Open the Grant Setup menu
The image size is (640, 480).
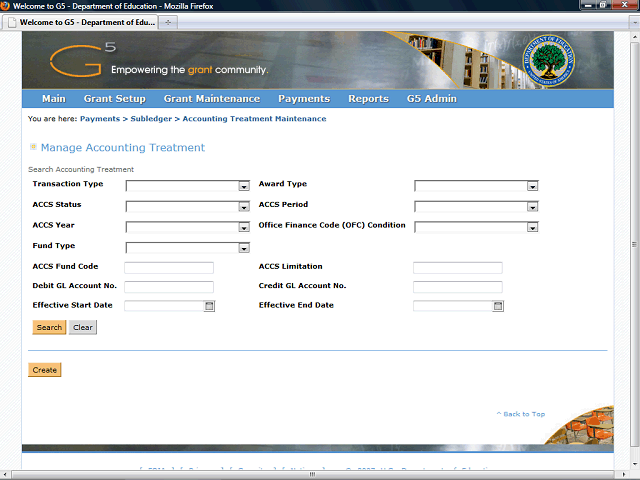pyautogui.click(x=115, y=99)
